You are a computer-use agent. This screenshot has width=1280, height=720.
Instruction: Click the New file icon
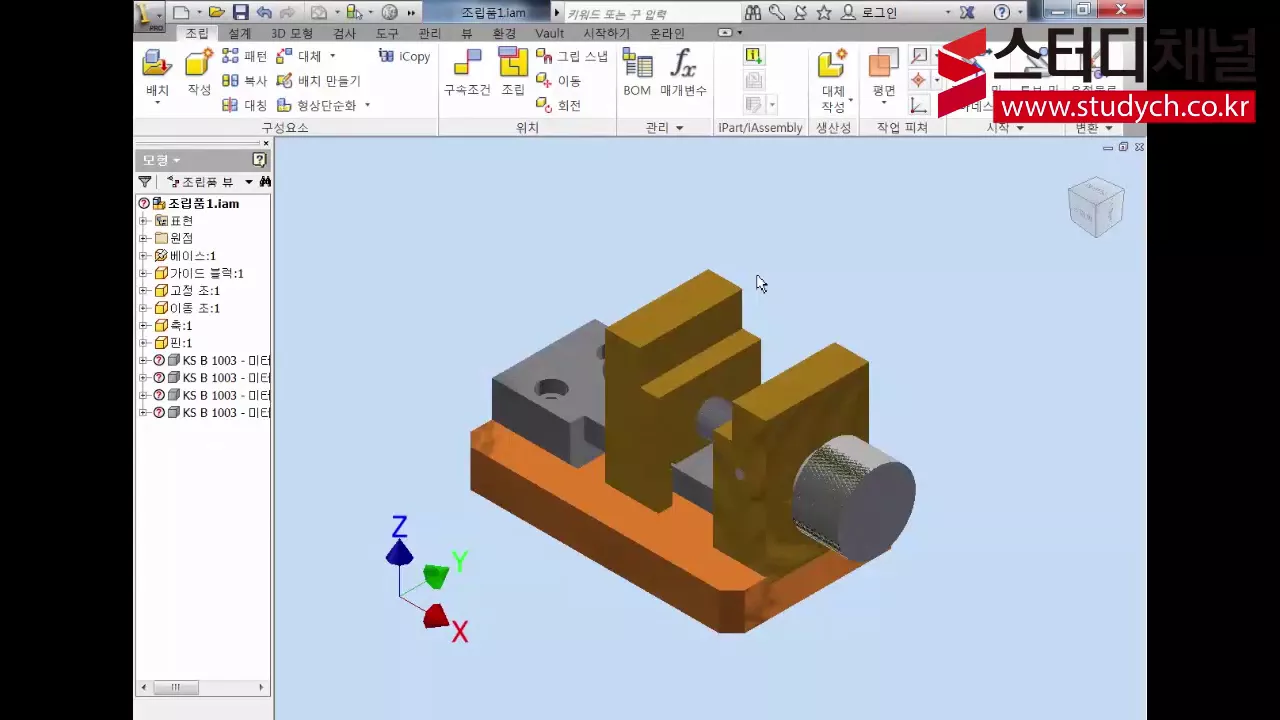(x=181, y=12)
